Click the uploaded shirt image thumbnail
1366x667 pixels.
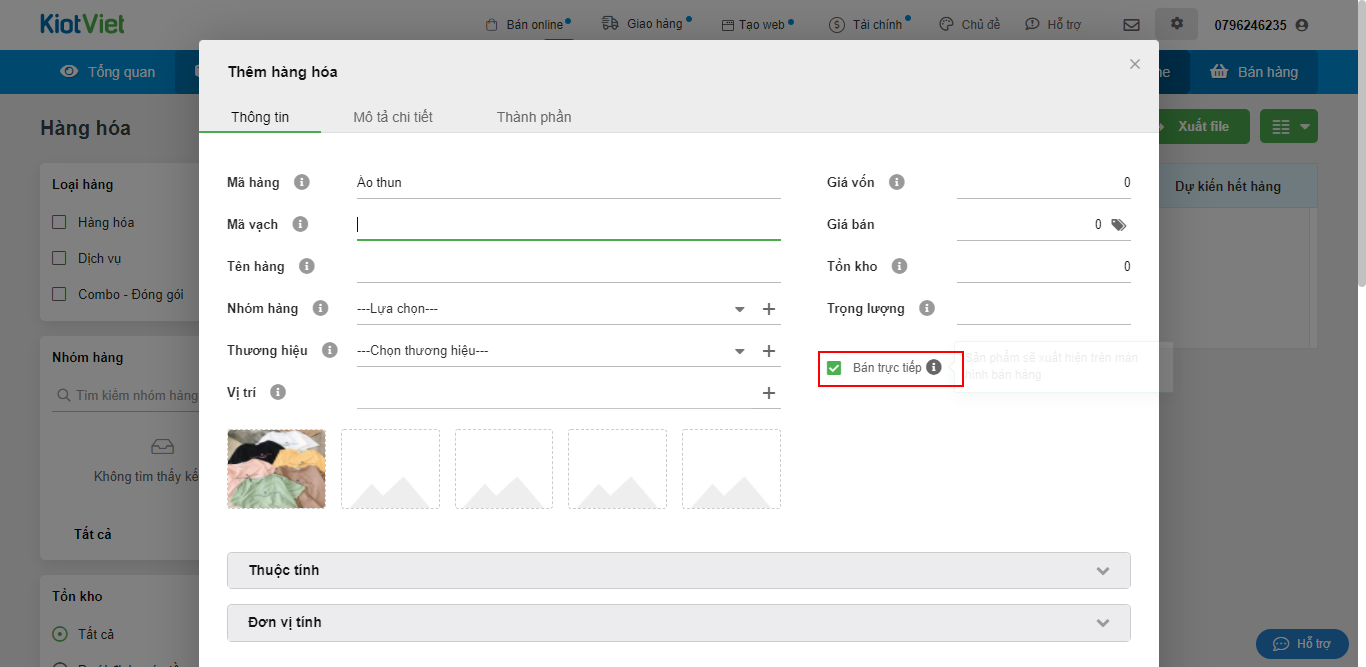click(277, 469)
